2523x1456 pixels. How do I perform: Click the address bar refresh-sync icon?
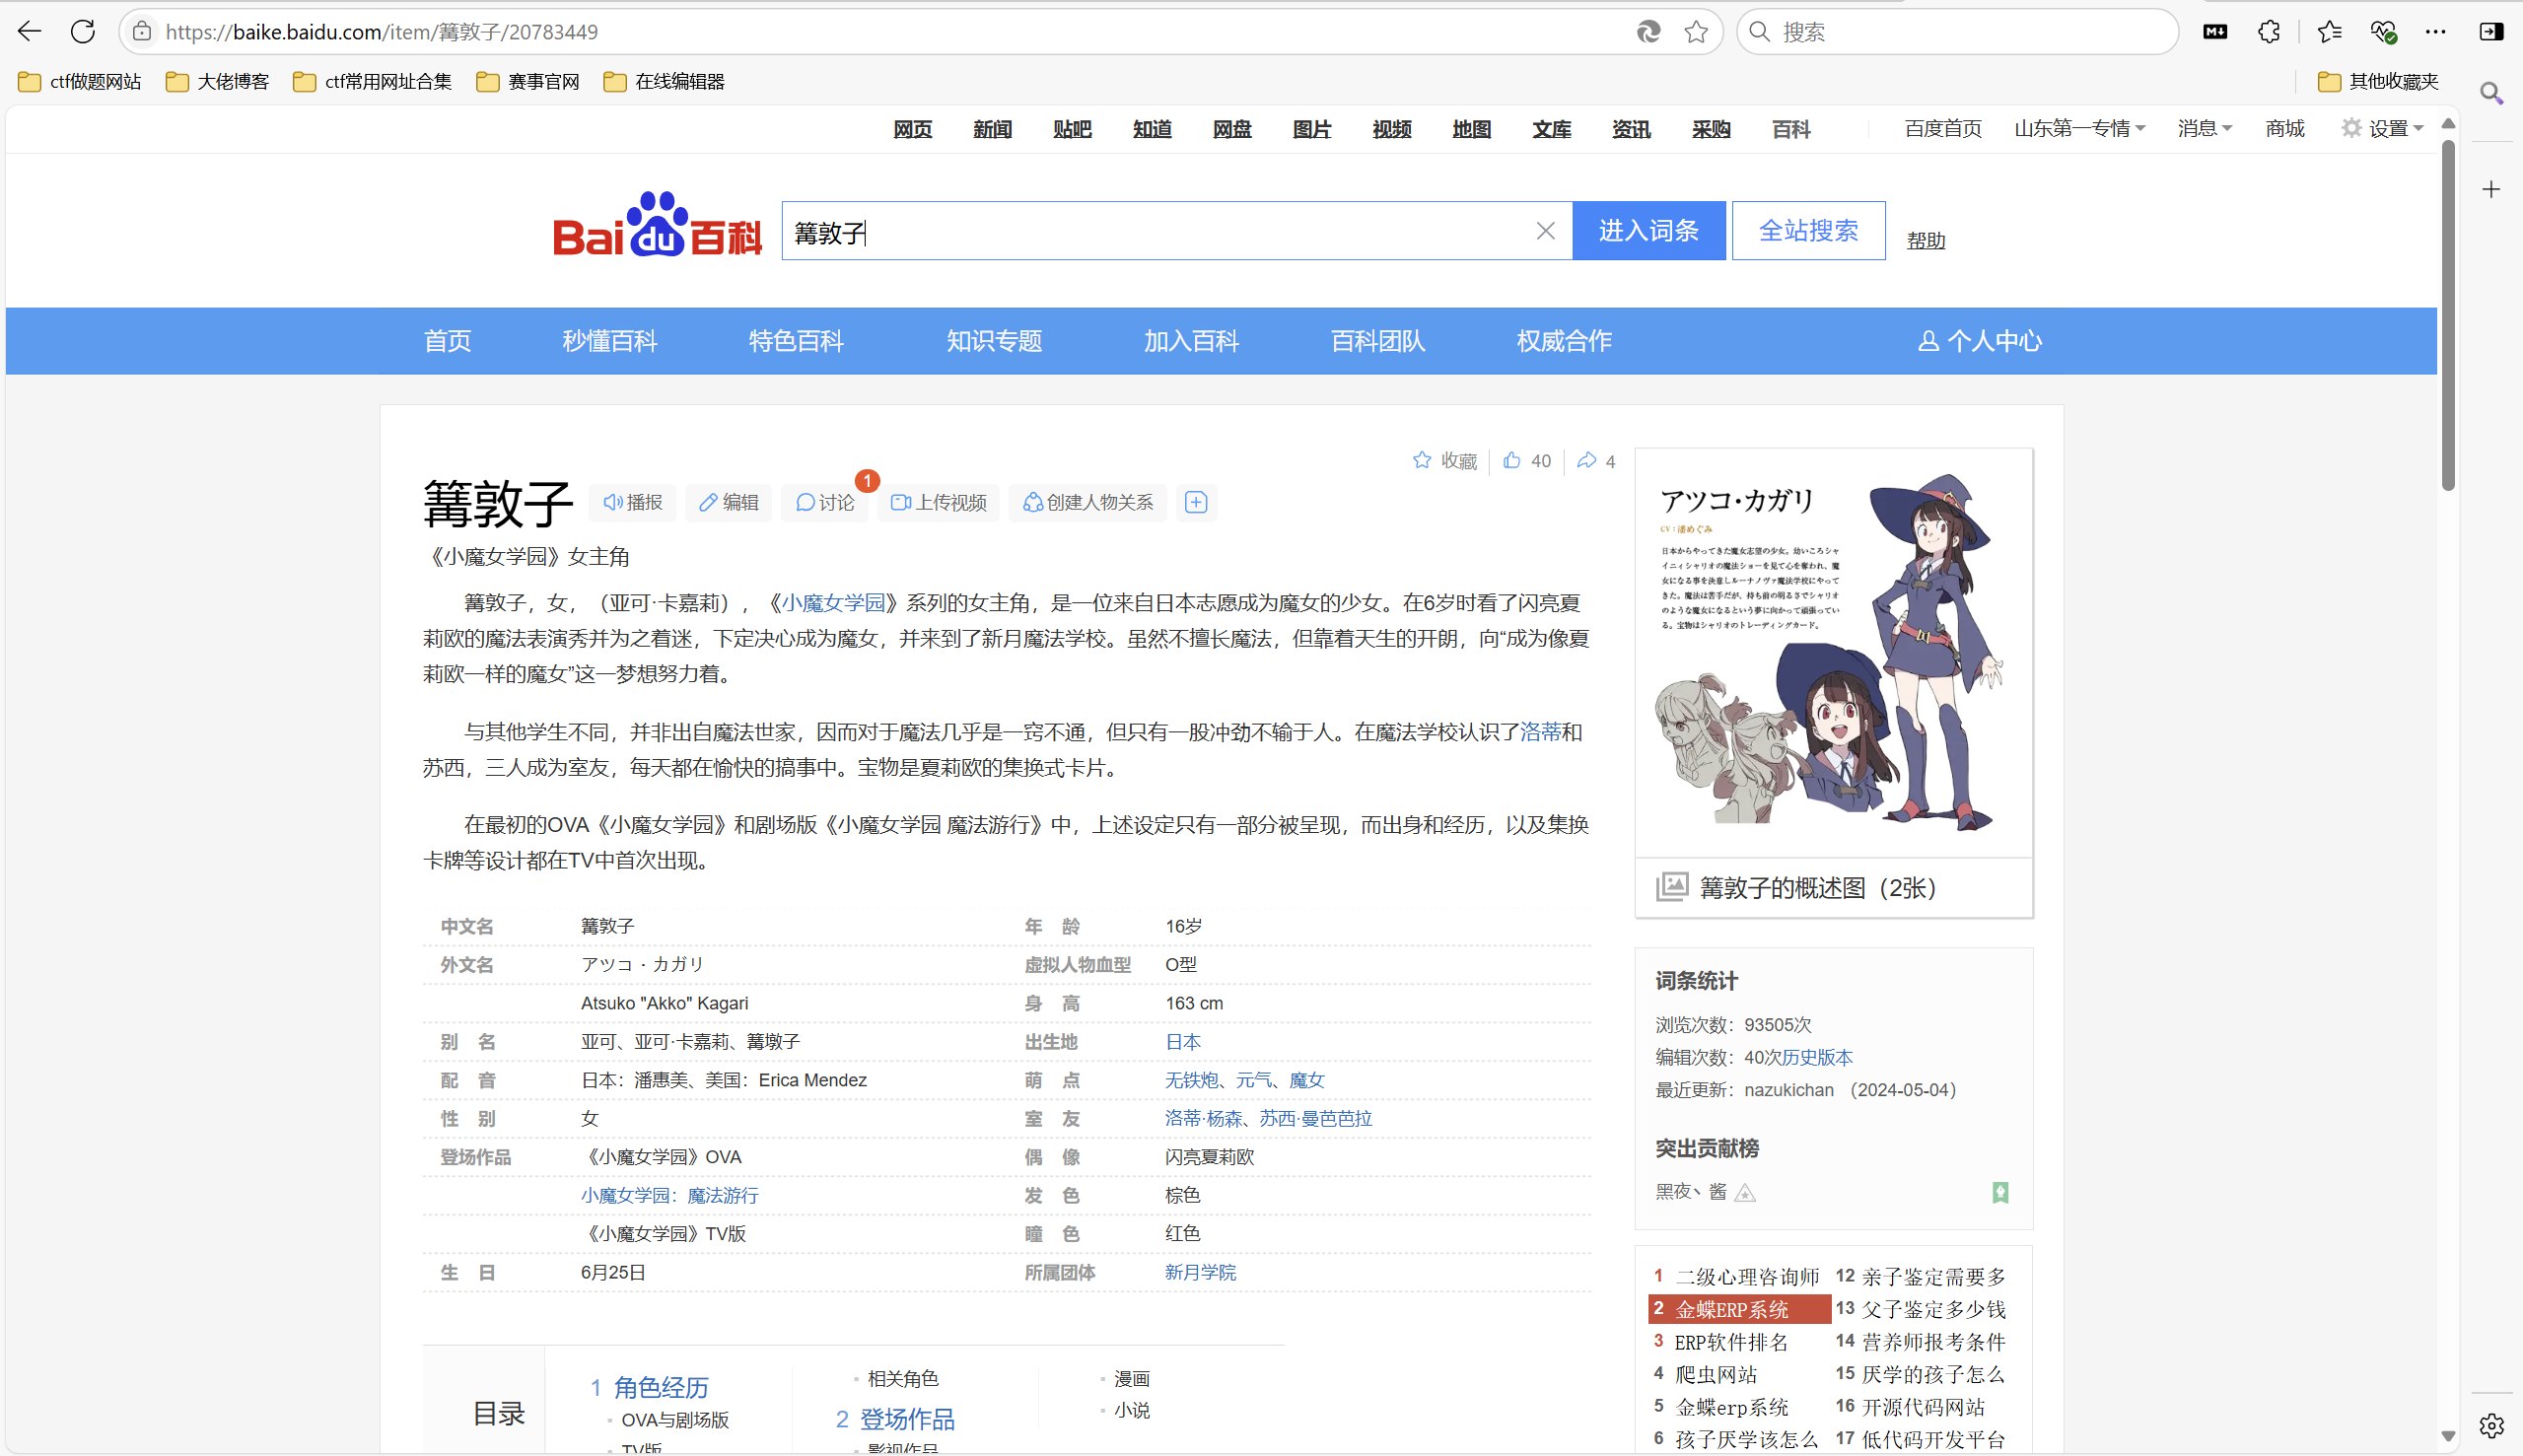[x=1648, y=32]
